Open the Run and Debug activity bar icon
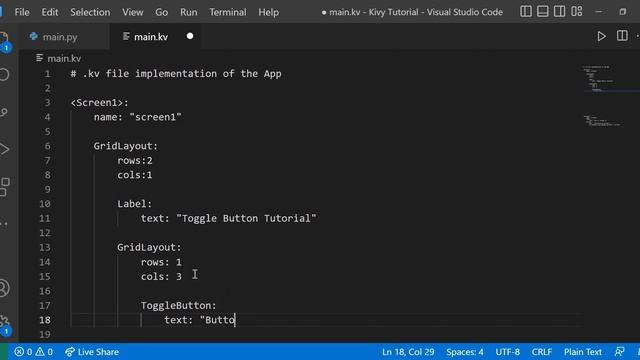 click(x=4, y=149)
